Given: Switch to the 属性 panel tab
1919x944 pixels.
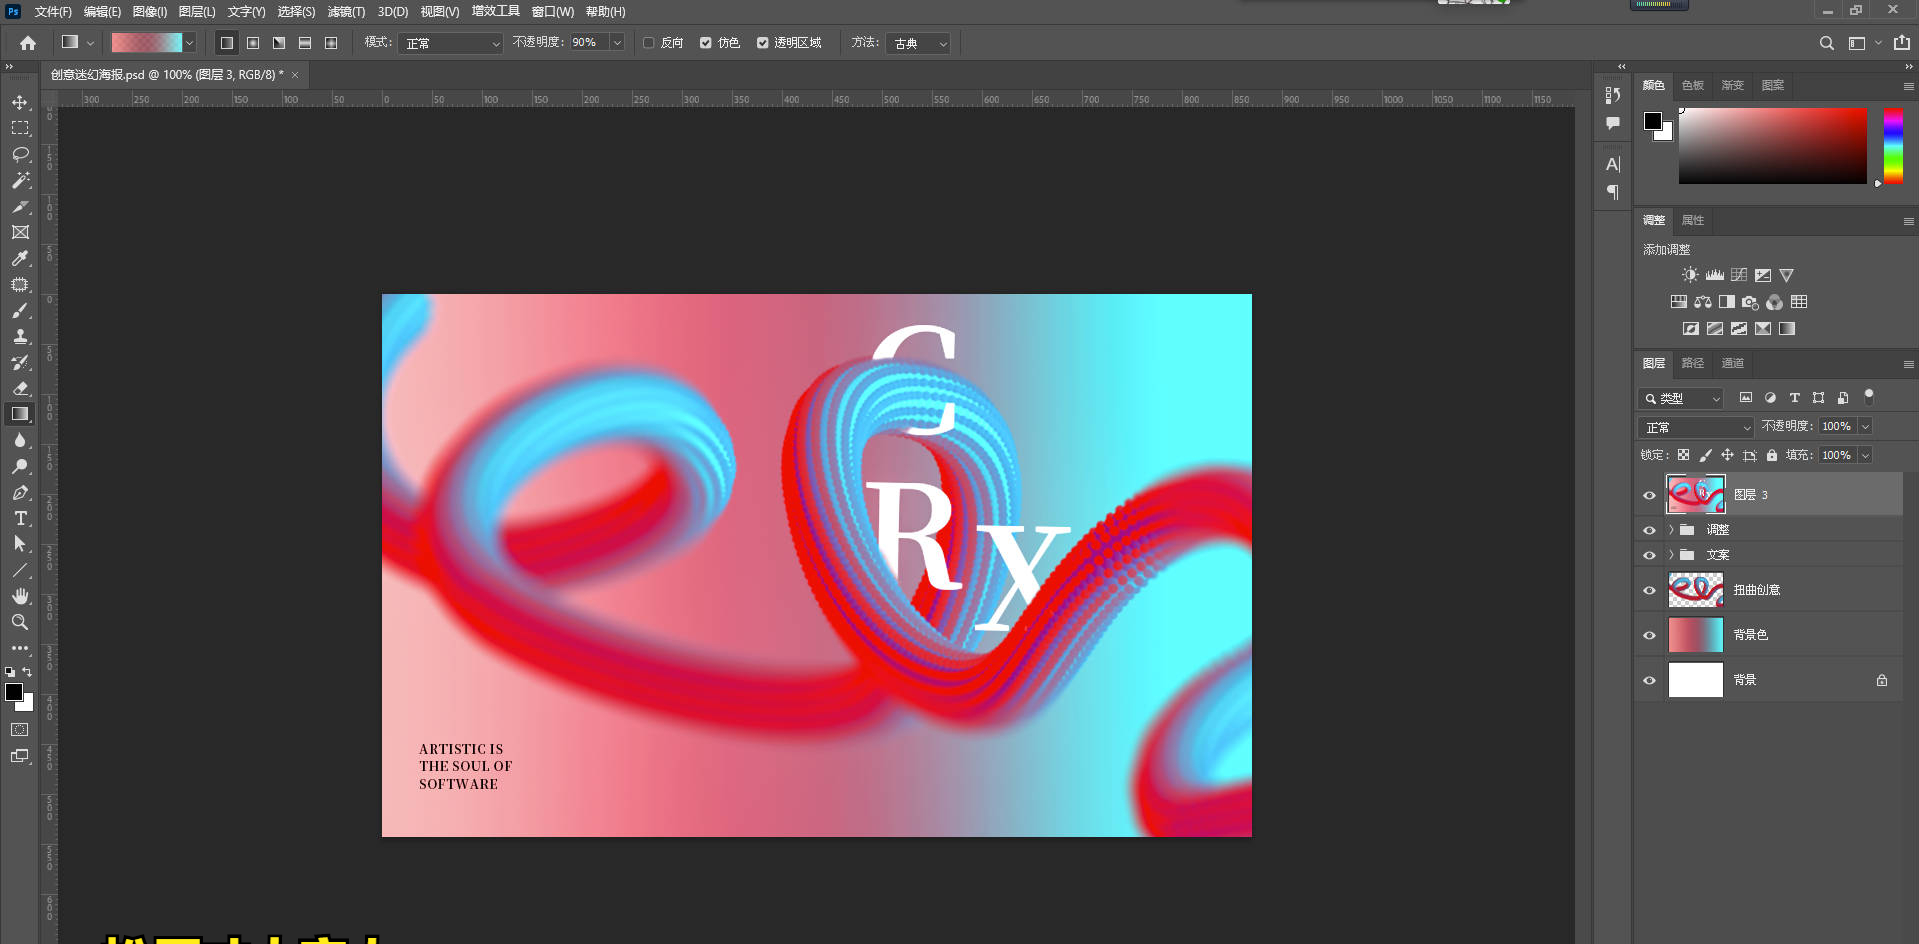Looking at the screenshot, I should 1692,220.
